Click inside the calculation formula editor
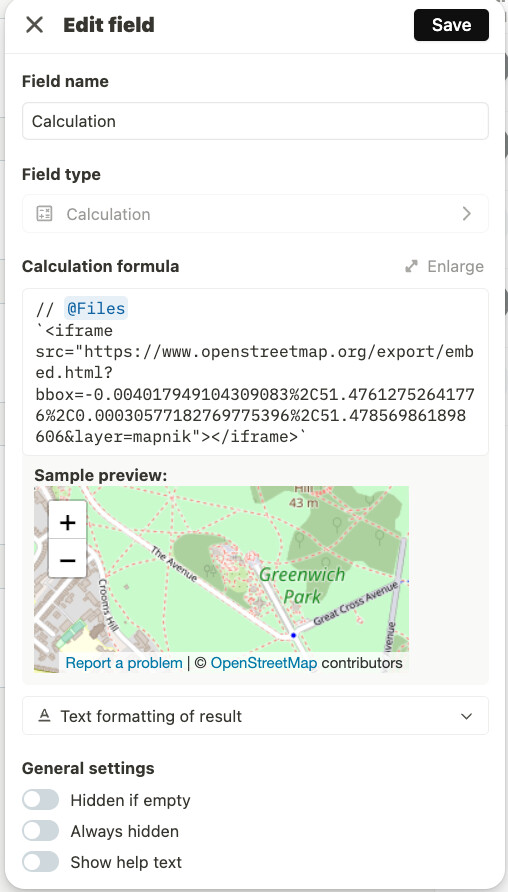The height and width of the screenshot is (892, 508). pyautogui.click(x=255, y=372)
